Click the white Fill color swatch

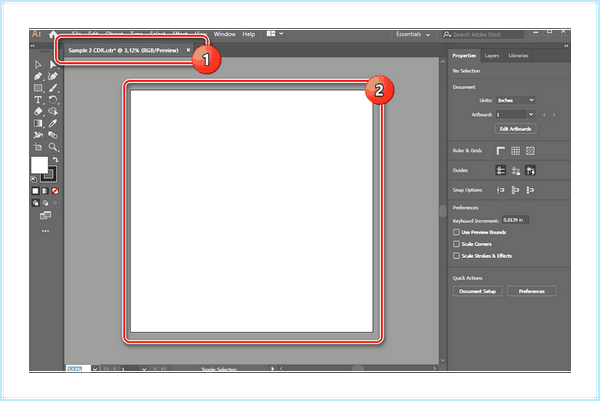click(39, 165)
